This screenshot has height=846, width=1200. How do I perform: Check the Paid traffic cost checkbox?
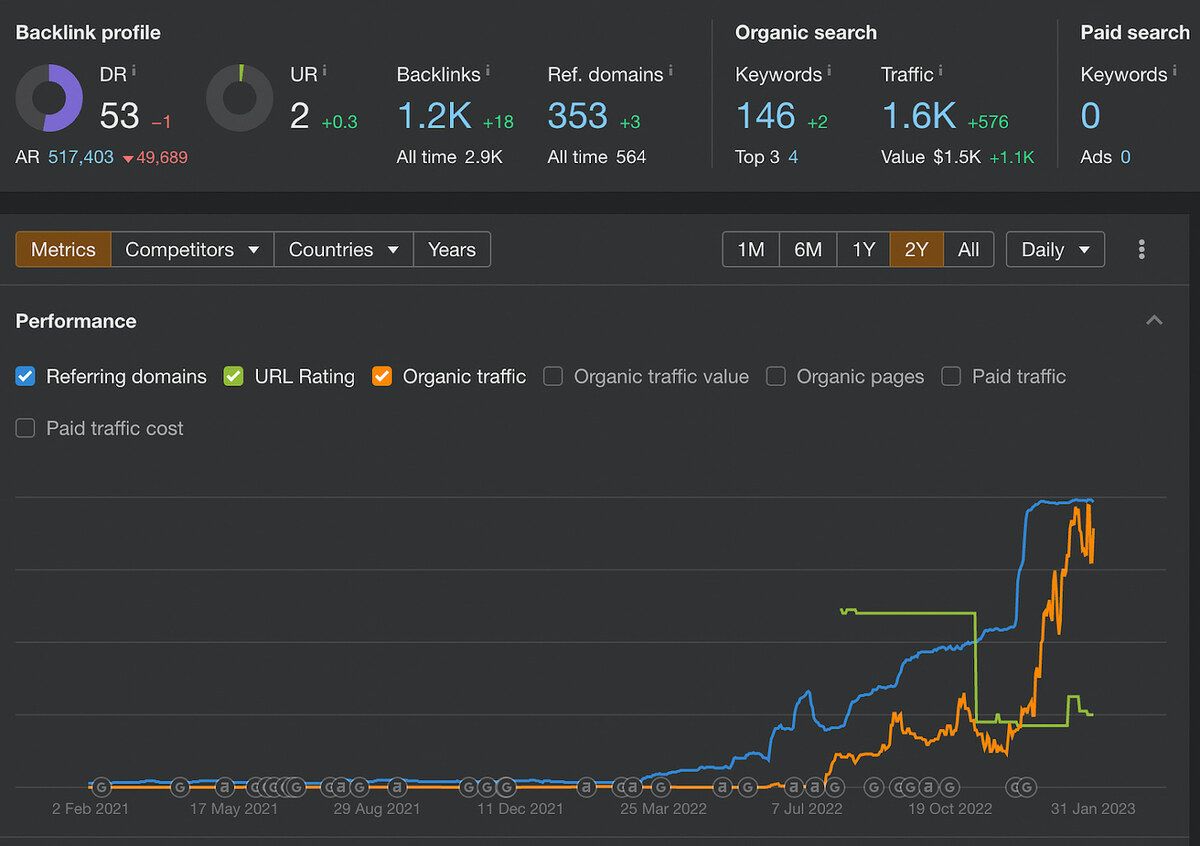pos(26,429)
